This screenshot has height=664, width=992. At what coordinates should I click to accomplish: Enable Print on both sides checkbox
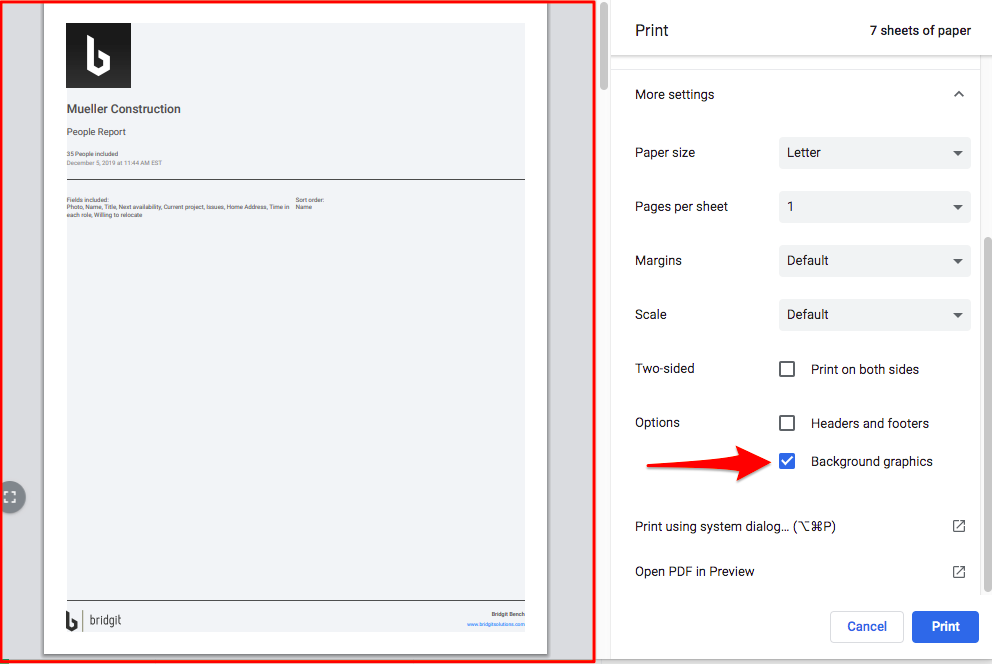787,369
